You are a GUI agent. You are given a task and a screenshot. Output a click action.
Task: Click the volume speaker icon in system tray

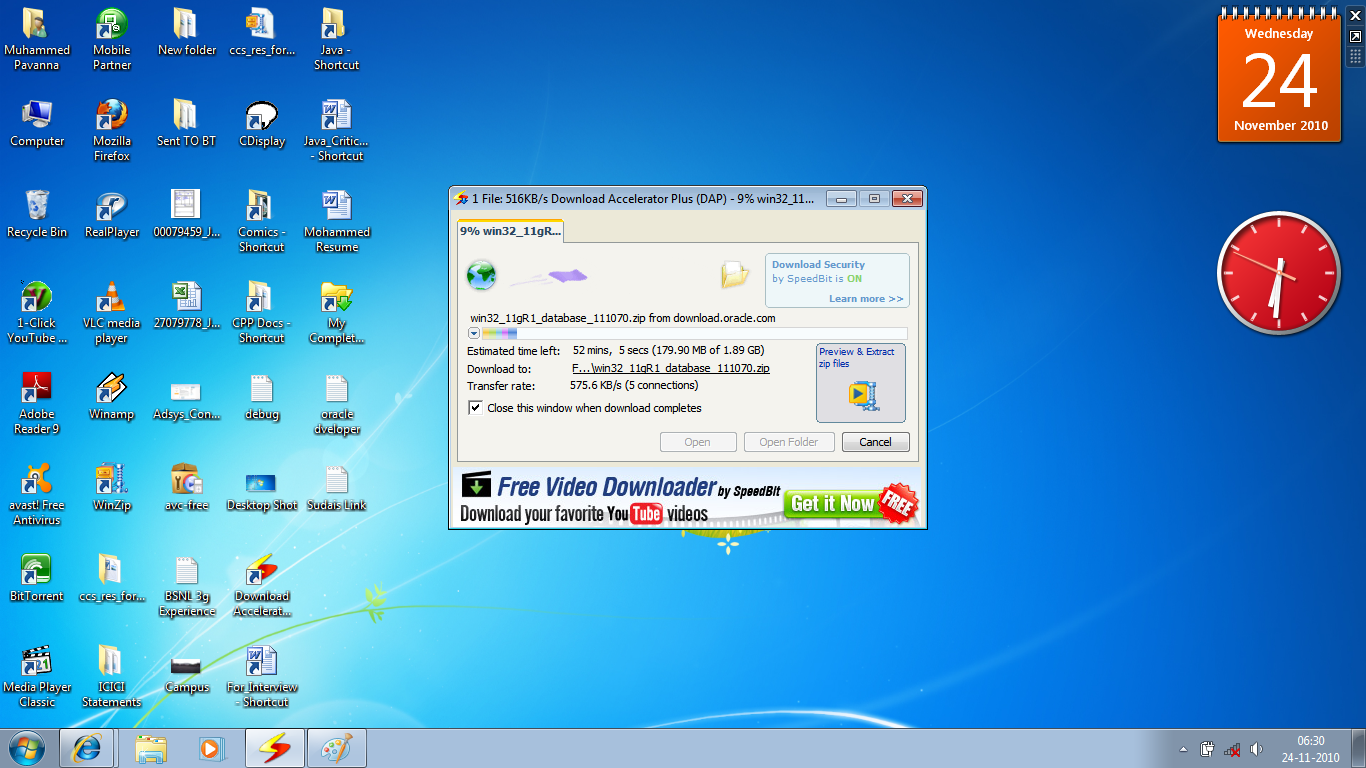[1256, 749]
